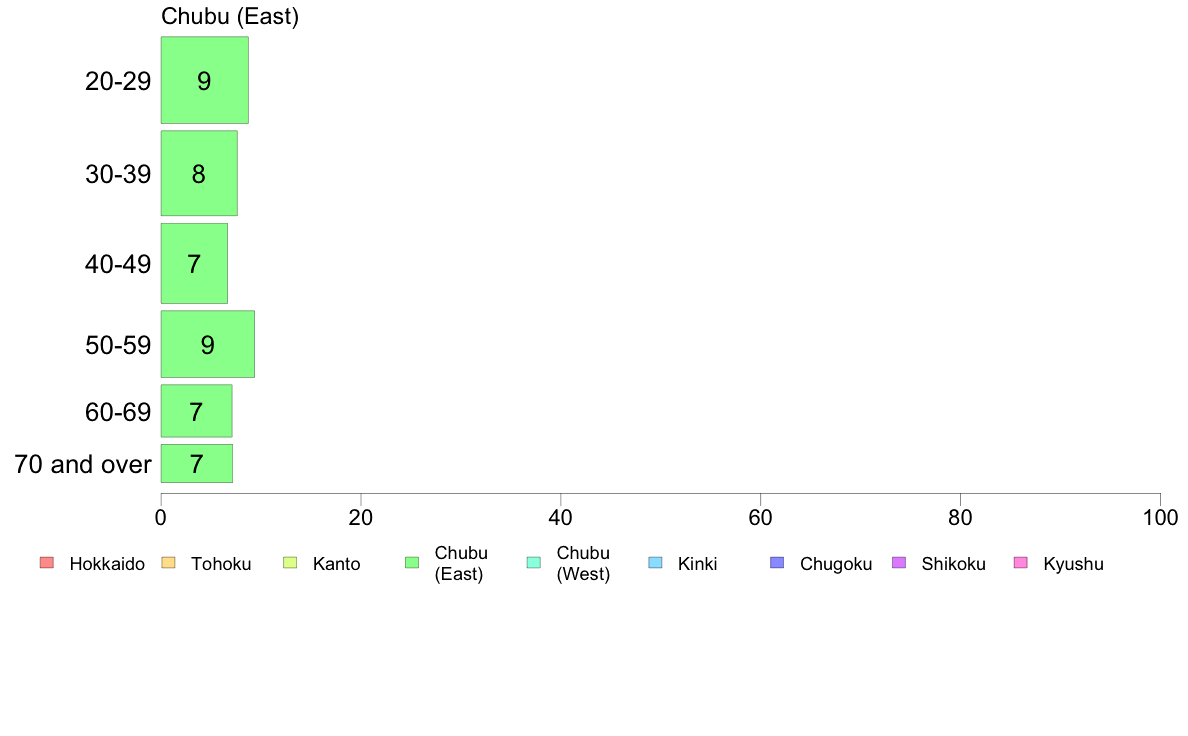The width and height of the screenshot is (1188, 736).
Task: Click the Chubu (East) green legend swatch
Action: tap(412, 562)
